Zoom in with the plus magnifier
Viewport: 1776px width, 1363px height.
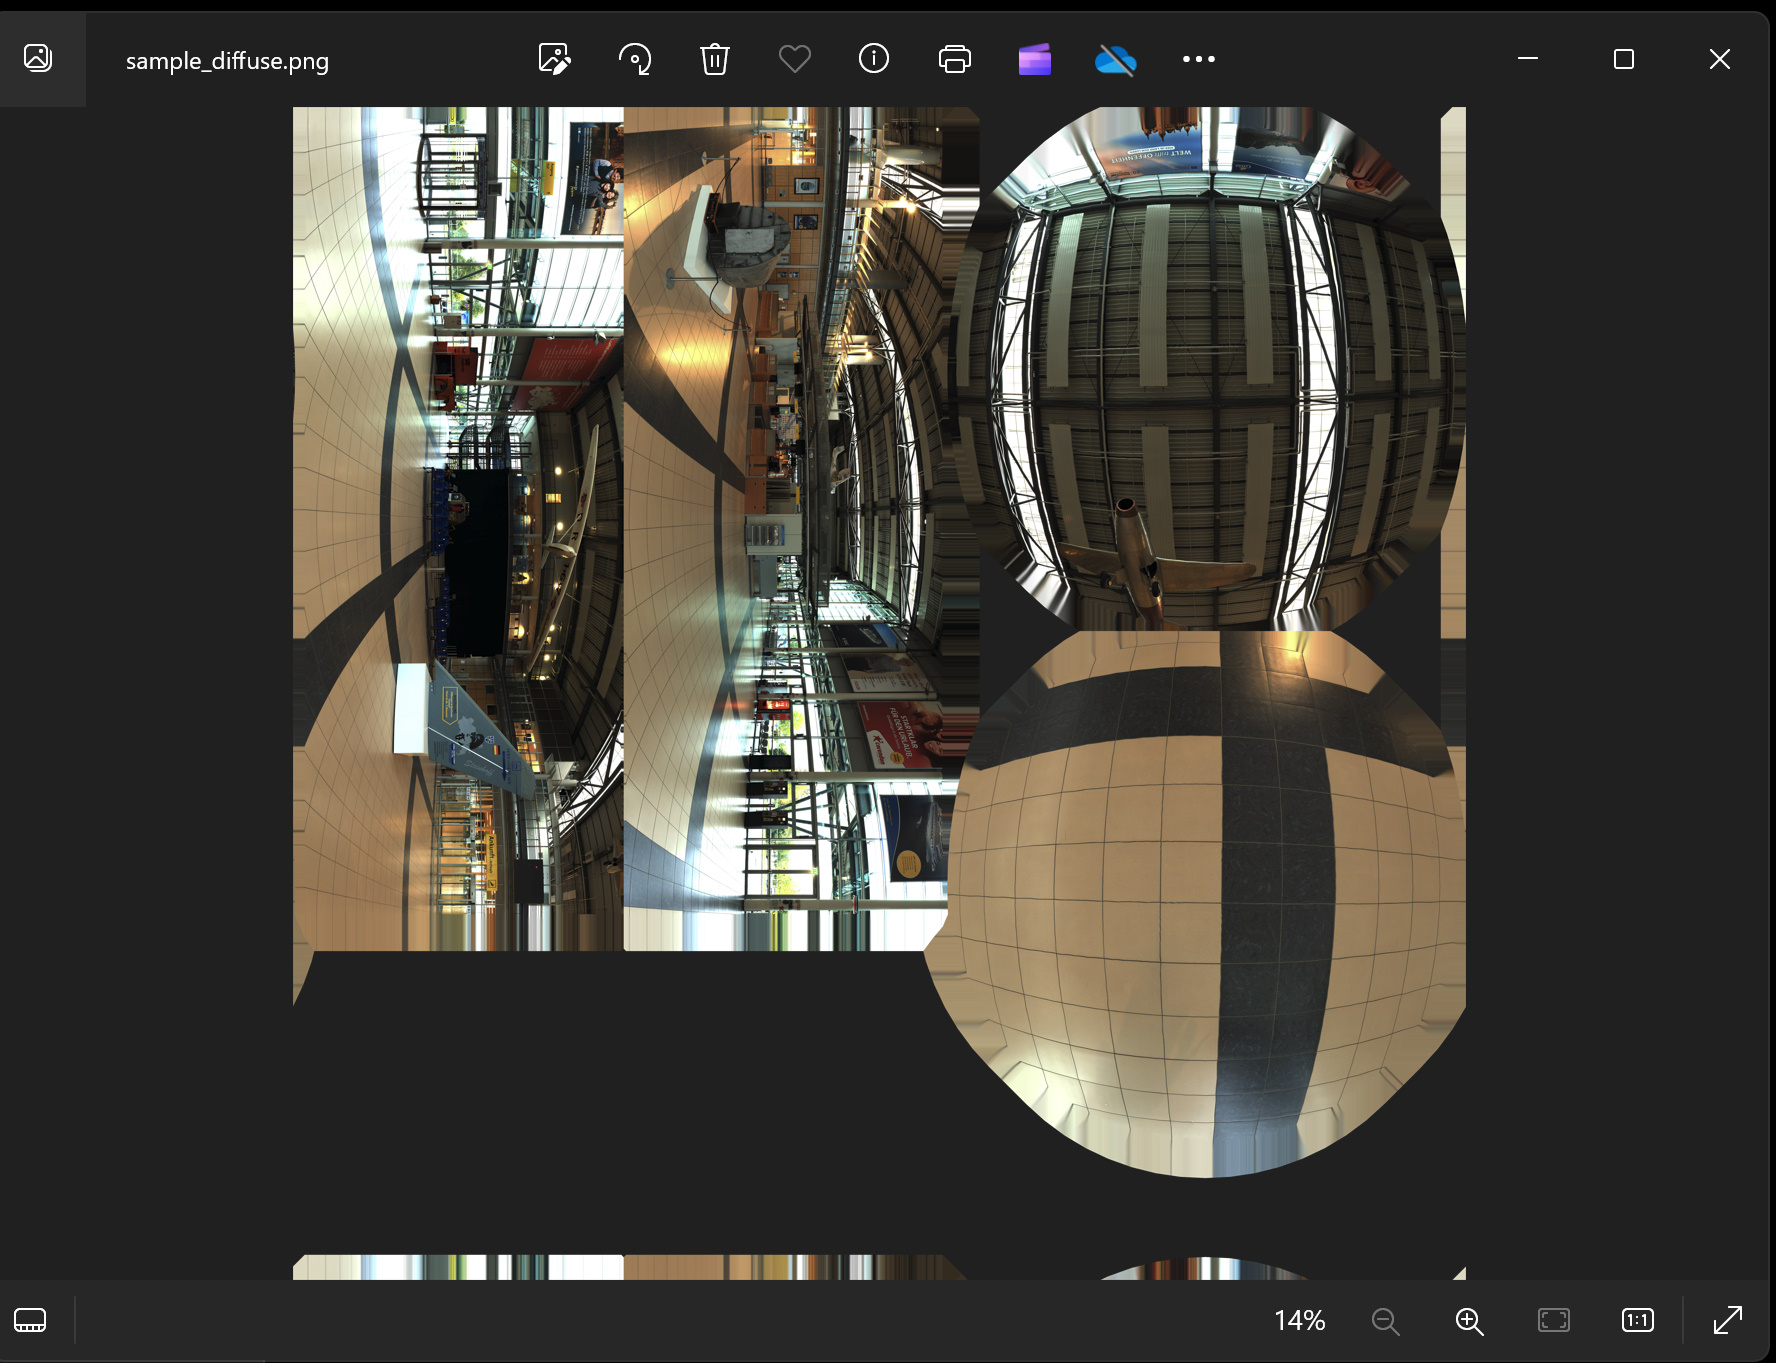pos(1469,1321)
